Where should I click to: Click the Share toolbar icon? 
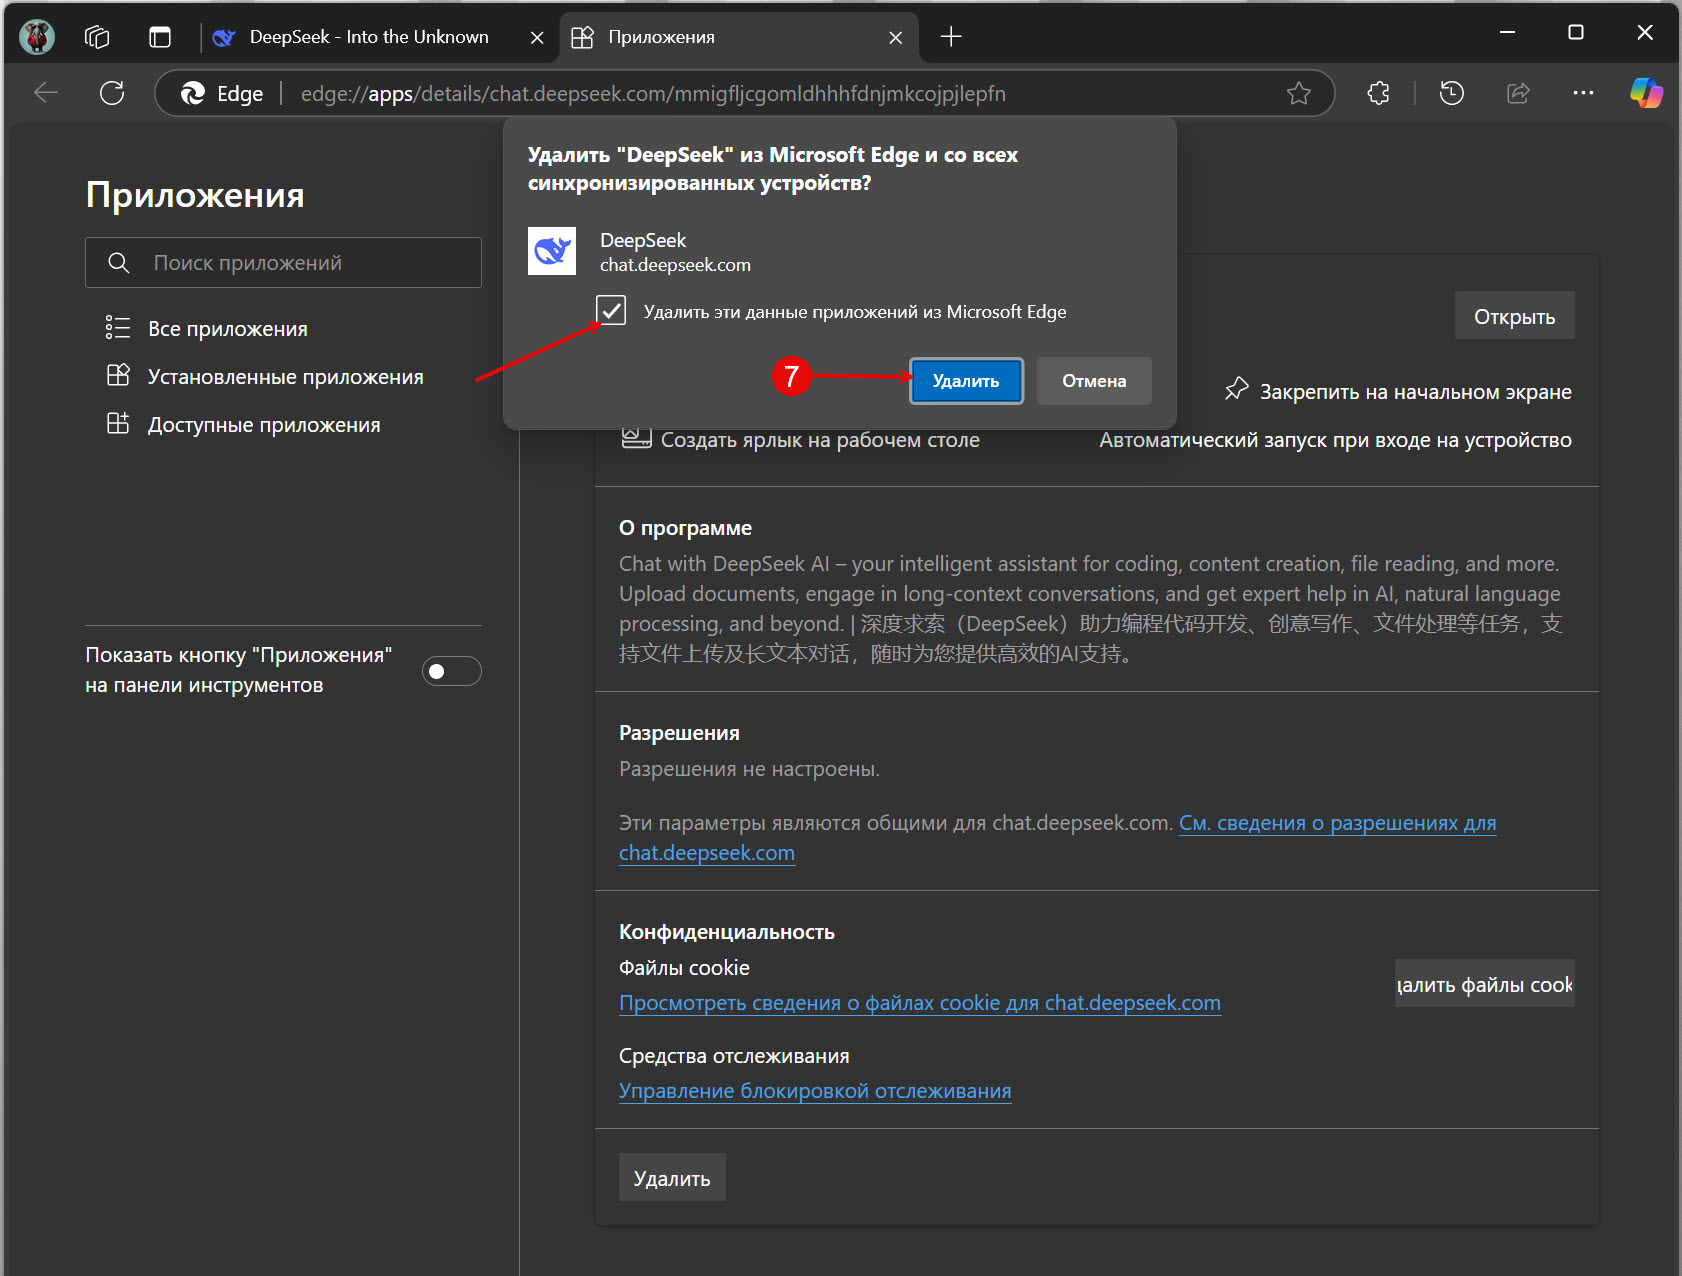click(1518, 93)
